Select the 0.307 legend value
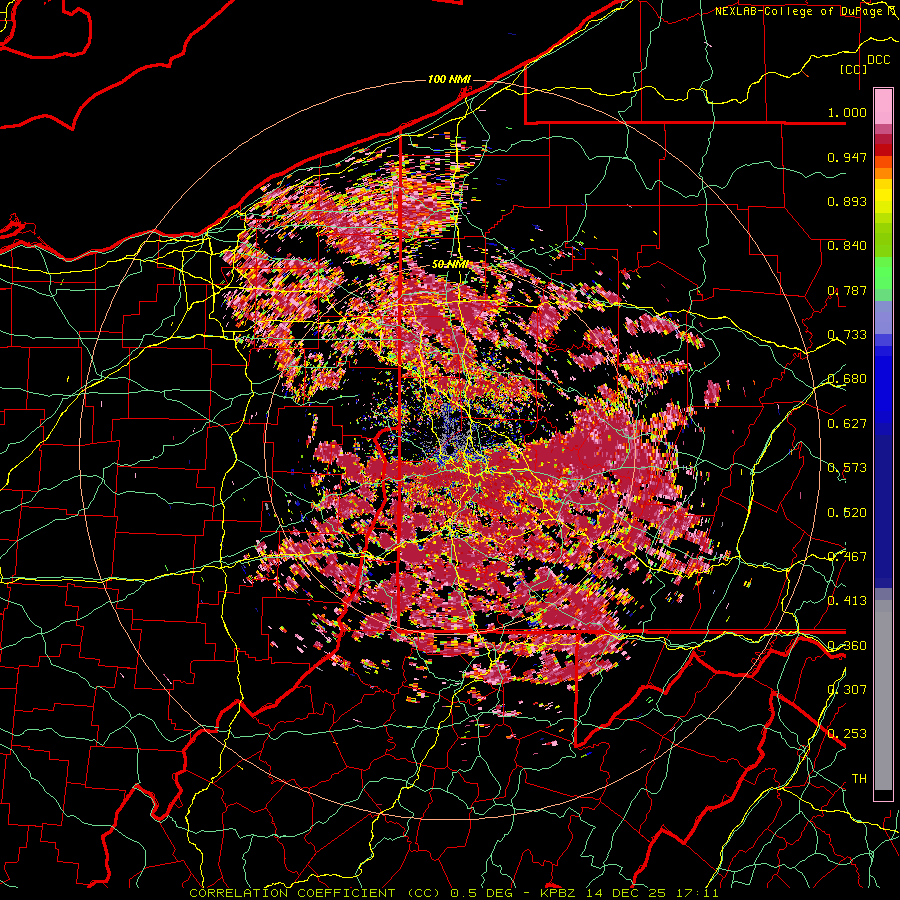Viewport: 900px width, 900px height. pos(847,690)
